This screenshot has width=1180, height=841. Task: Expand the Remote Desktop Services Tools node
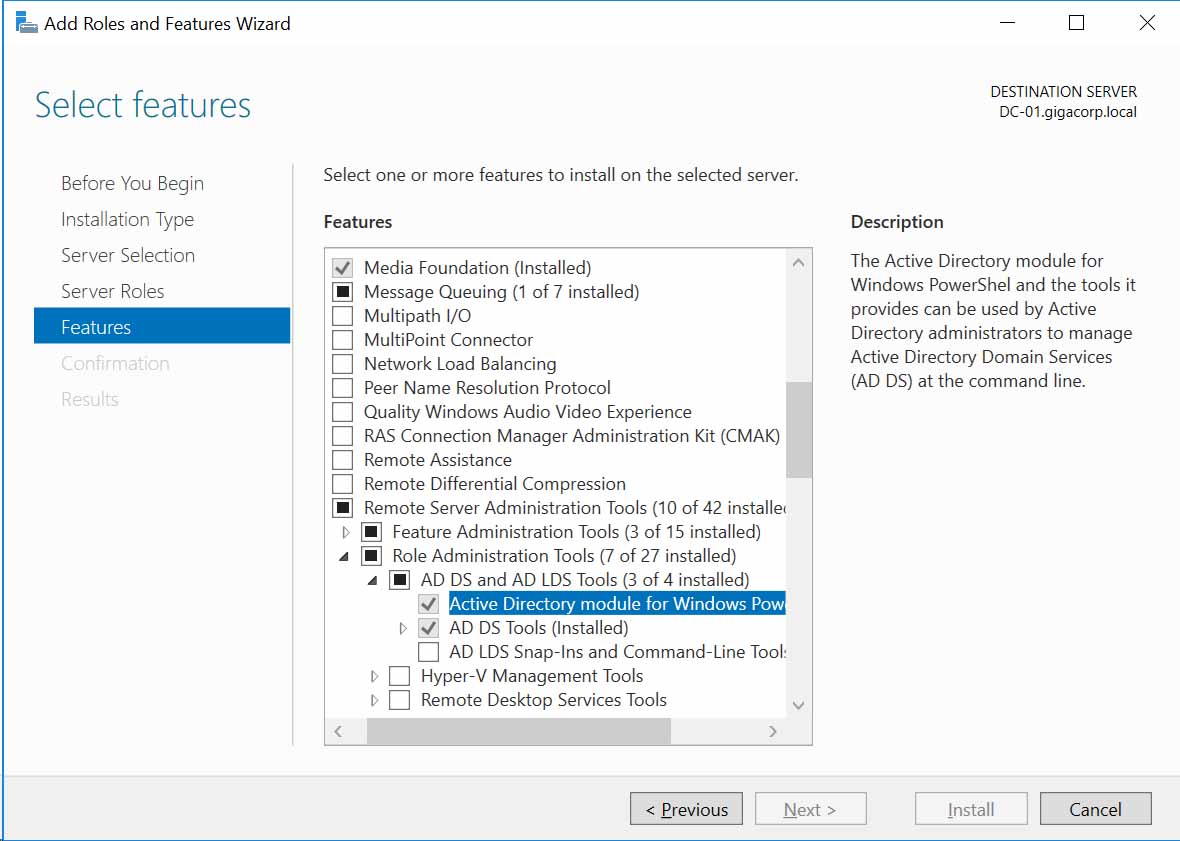coord(372,699)
